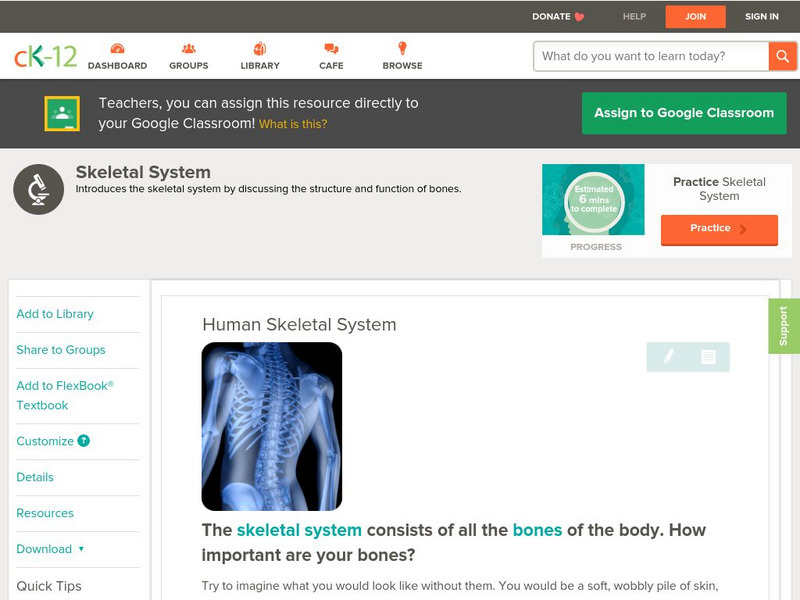Click the Donate heart icon
Screen dimensions: 800x600
pos(579,17)
